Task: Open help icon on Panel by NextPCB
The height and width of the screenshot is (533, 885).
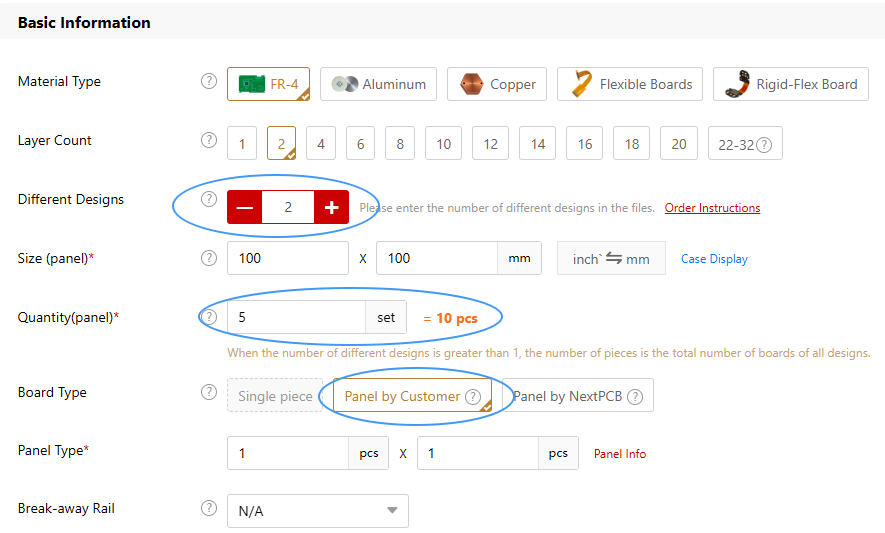Action: 634,396
